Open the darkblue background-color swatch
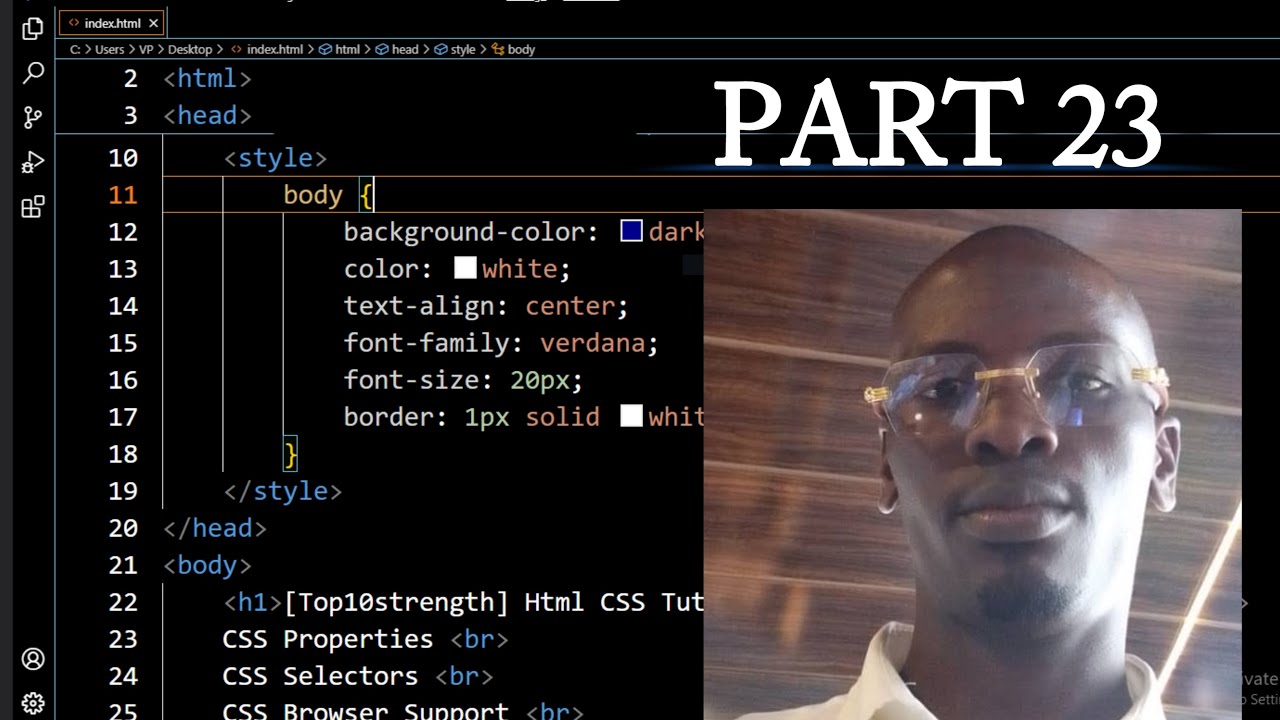Screen dimensions: 1280x720 coord(631,232)
